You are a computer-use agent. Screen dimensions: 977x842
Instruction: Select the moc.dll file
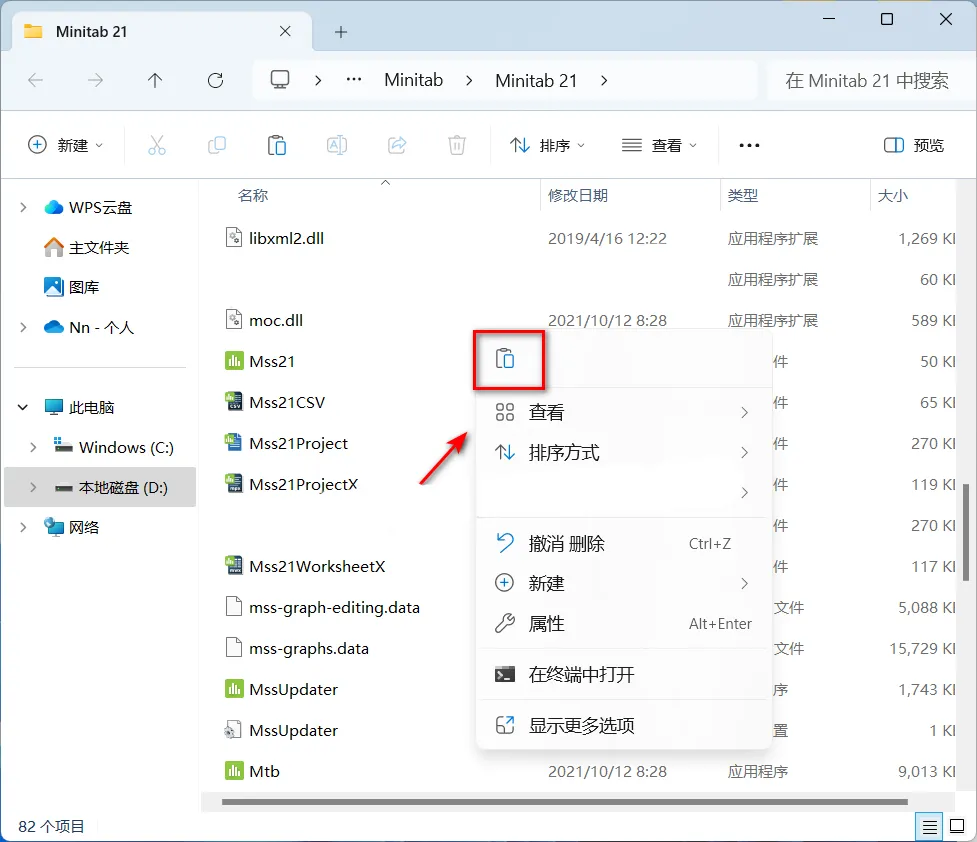[264, 320]
